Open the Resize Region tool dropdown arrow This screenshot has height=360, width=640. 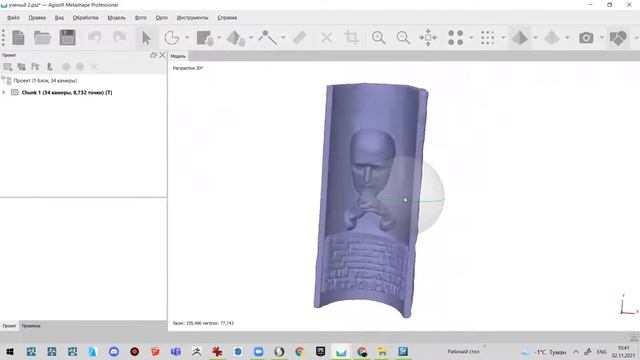(219, 38)
